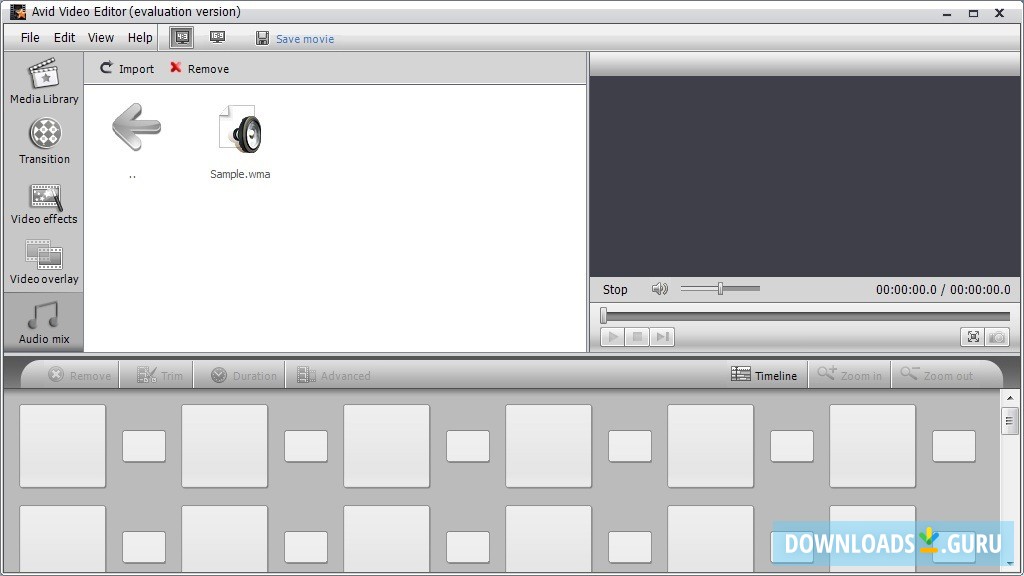Switch to the Audio mix panel
Viewport: 1024px width, 576px height.
pos(44,323)
